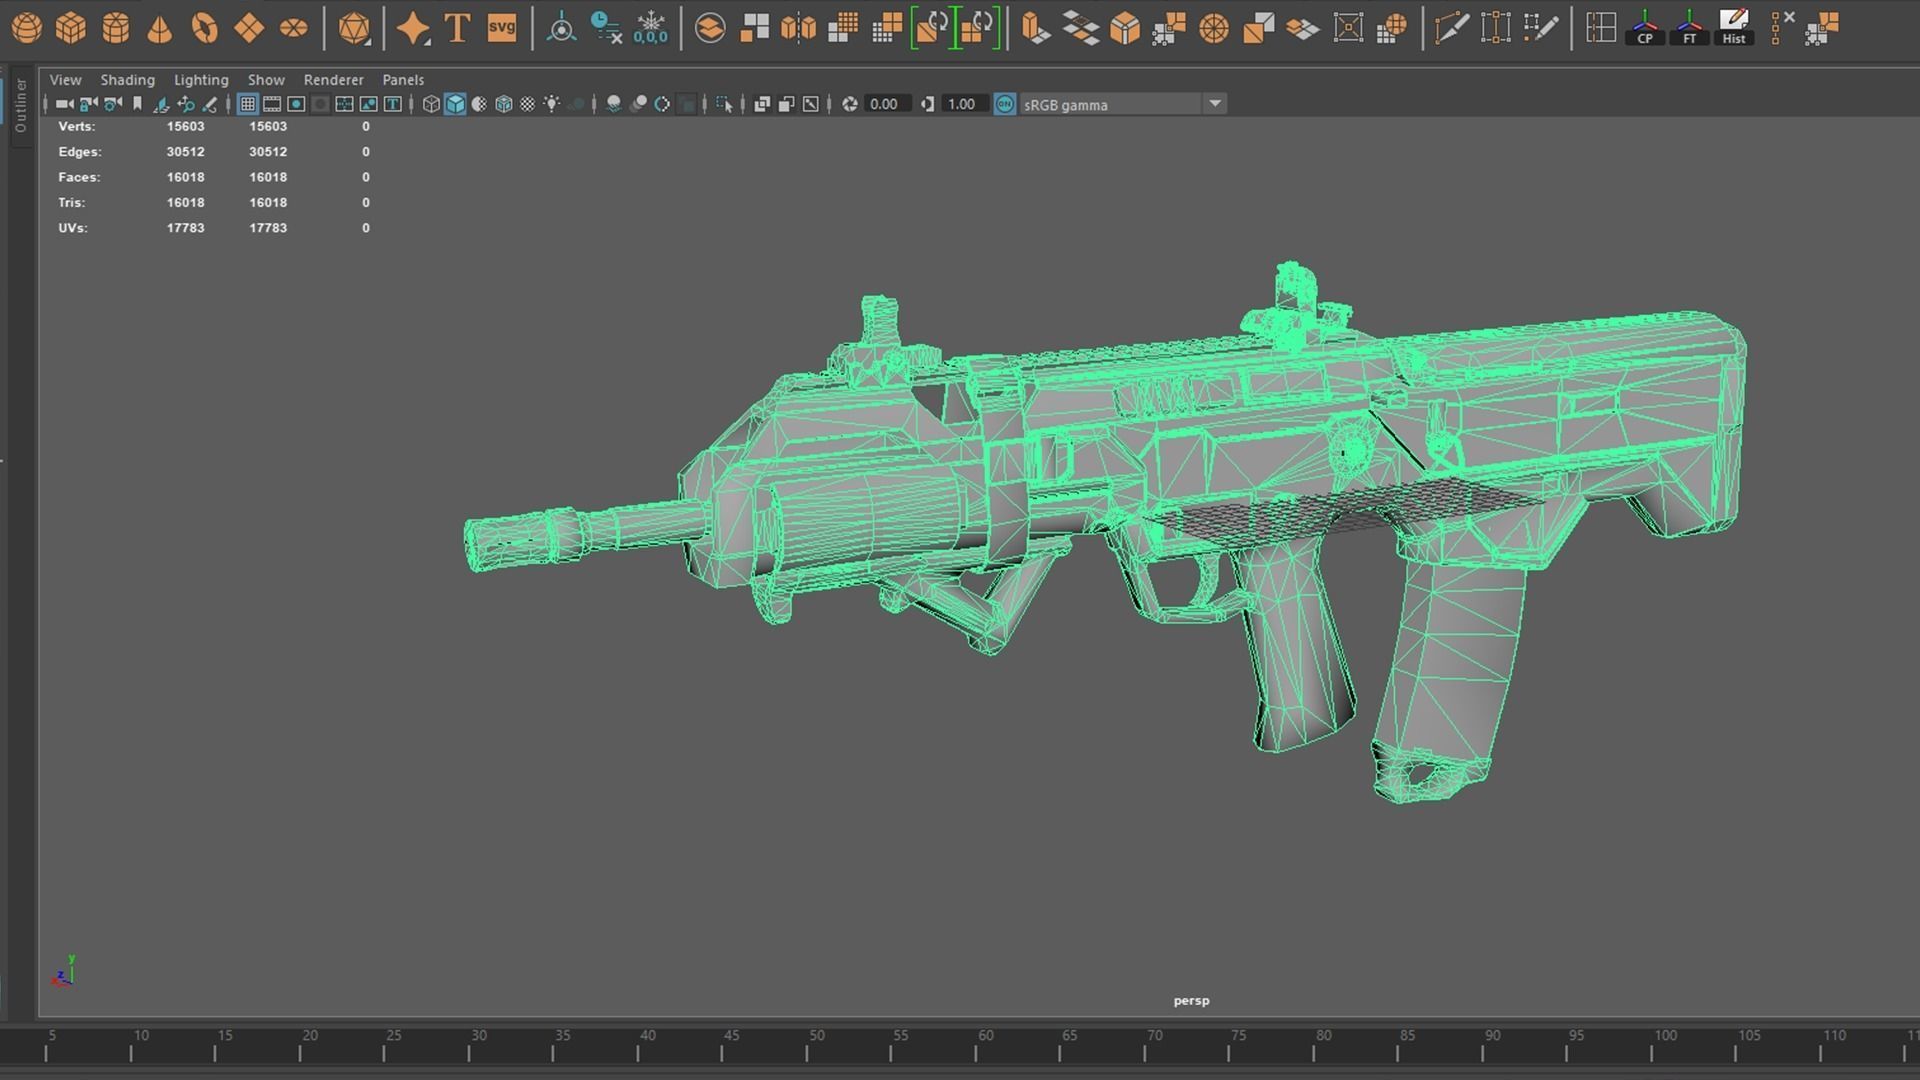Image resolution: width=1920 pixels, height=1080 pixels.
Task: Click the Edges row in heads-up display
Action: 214,152
